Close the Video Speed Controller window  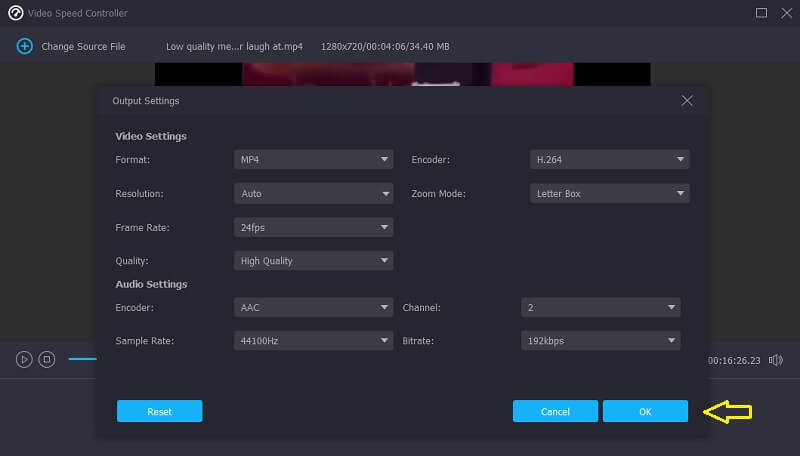click(x=786, y=13)
